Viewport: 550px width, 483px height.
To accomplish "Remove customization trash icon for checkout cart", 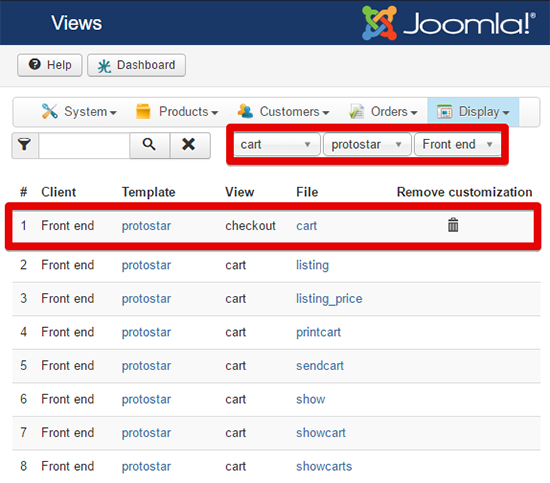I will pos(453,225).
